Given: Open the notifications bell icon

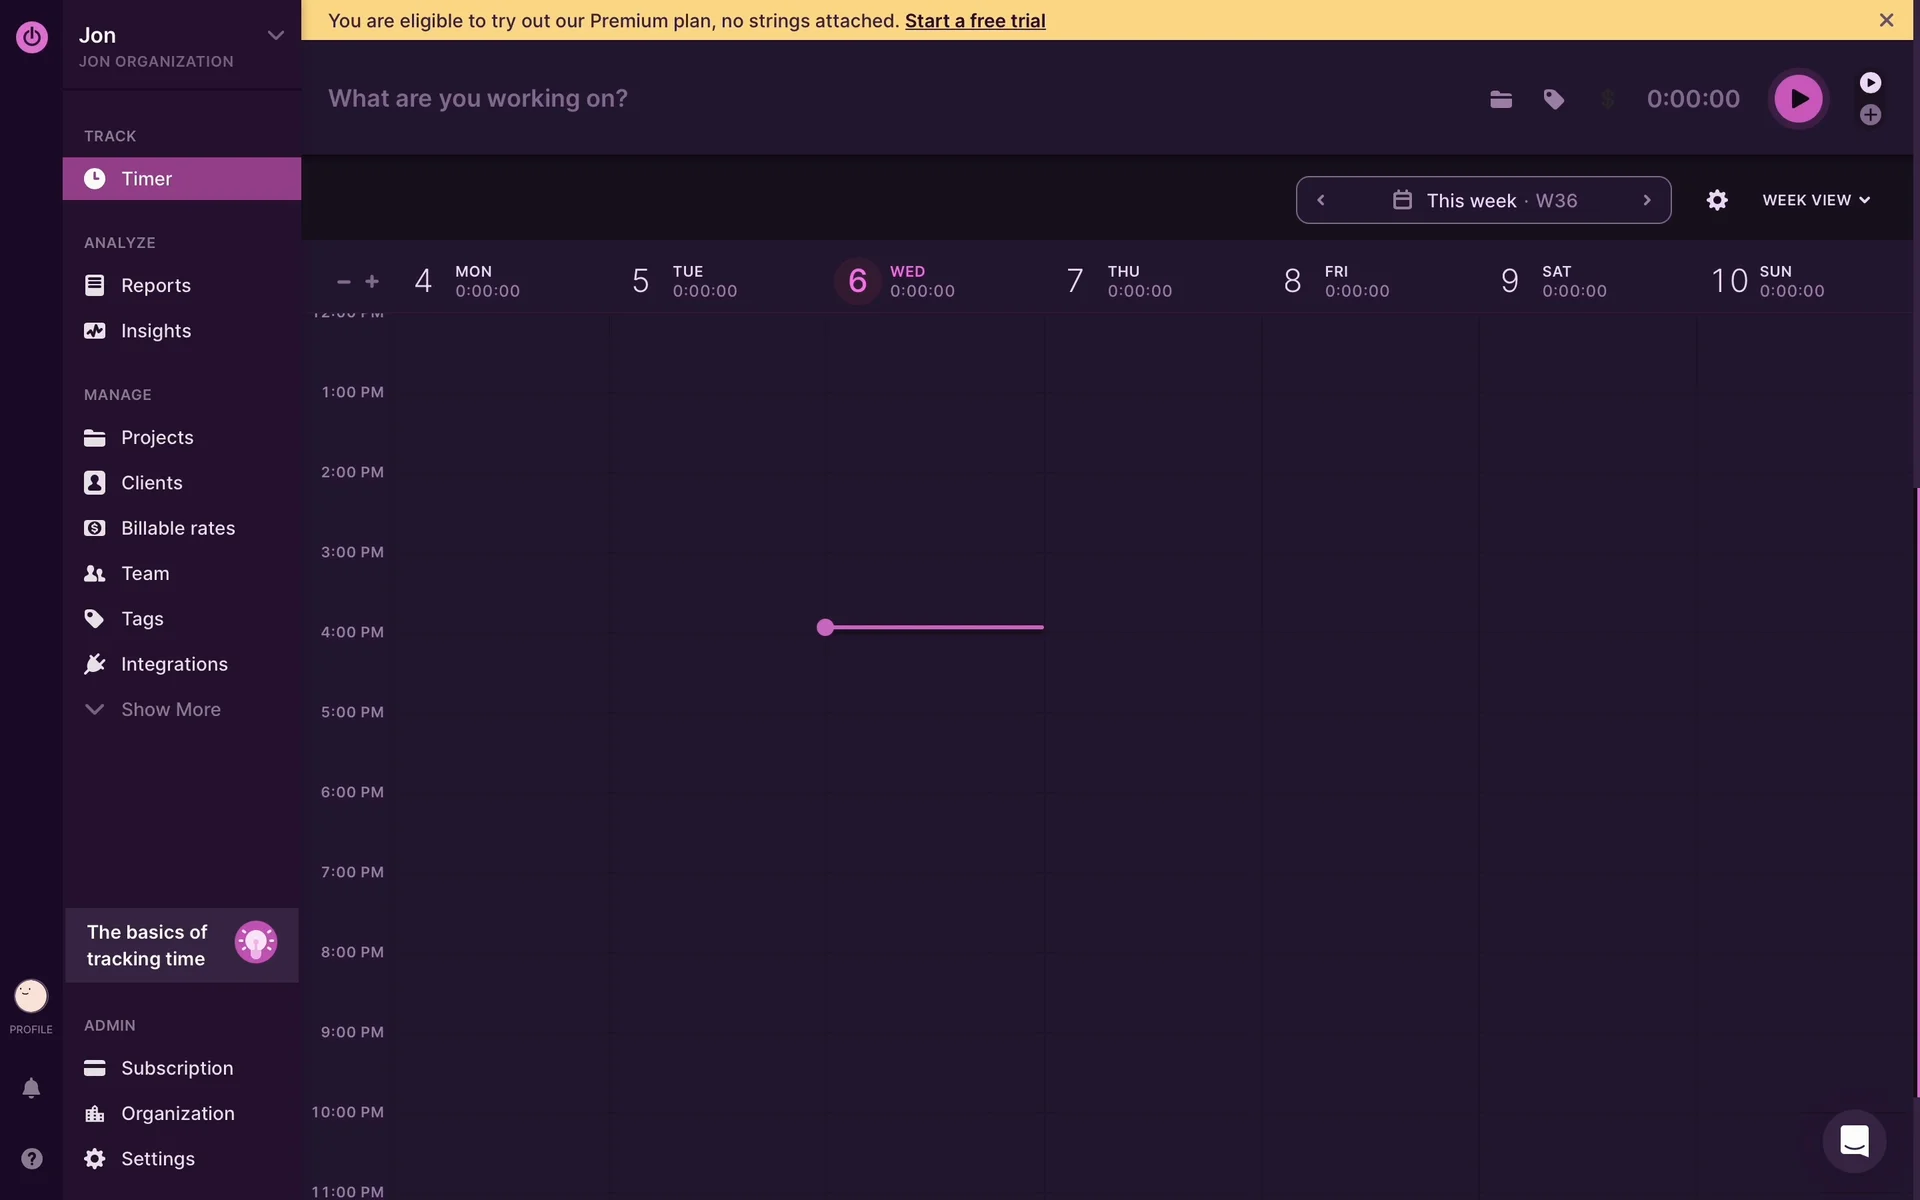Looking at the screenshot, I should (x=31, y=1088).
